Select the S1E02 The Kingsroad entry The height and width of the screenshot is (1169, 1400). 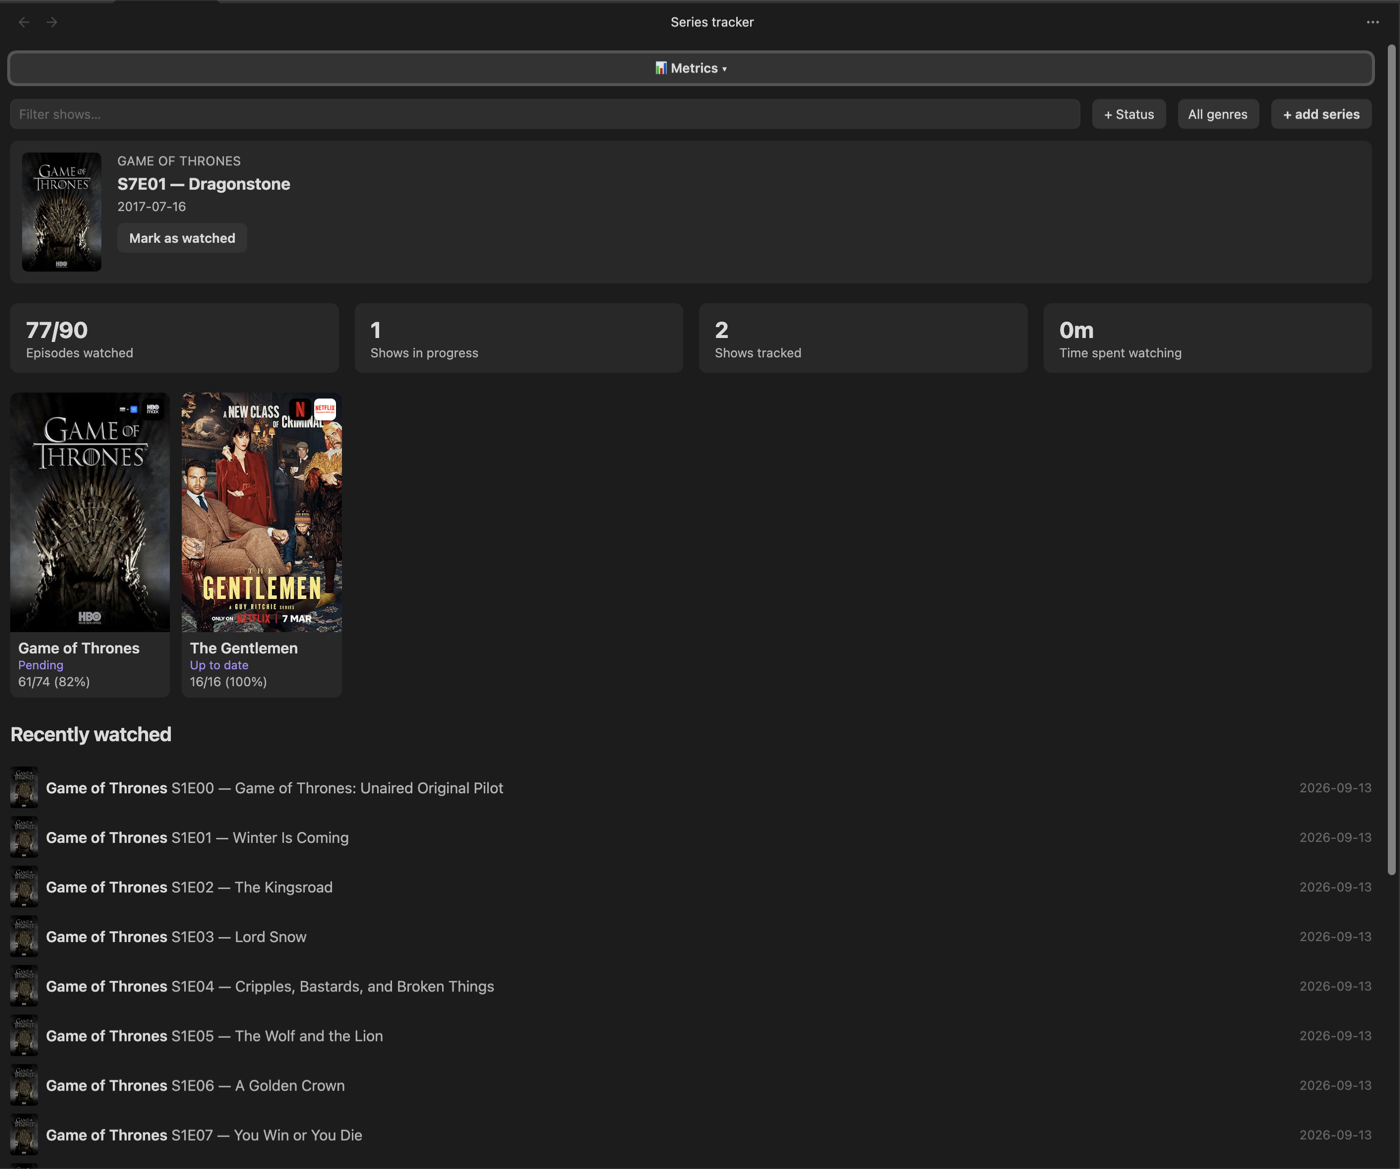coord(691,887)
